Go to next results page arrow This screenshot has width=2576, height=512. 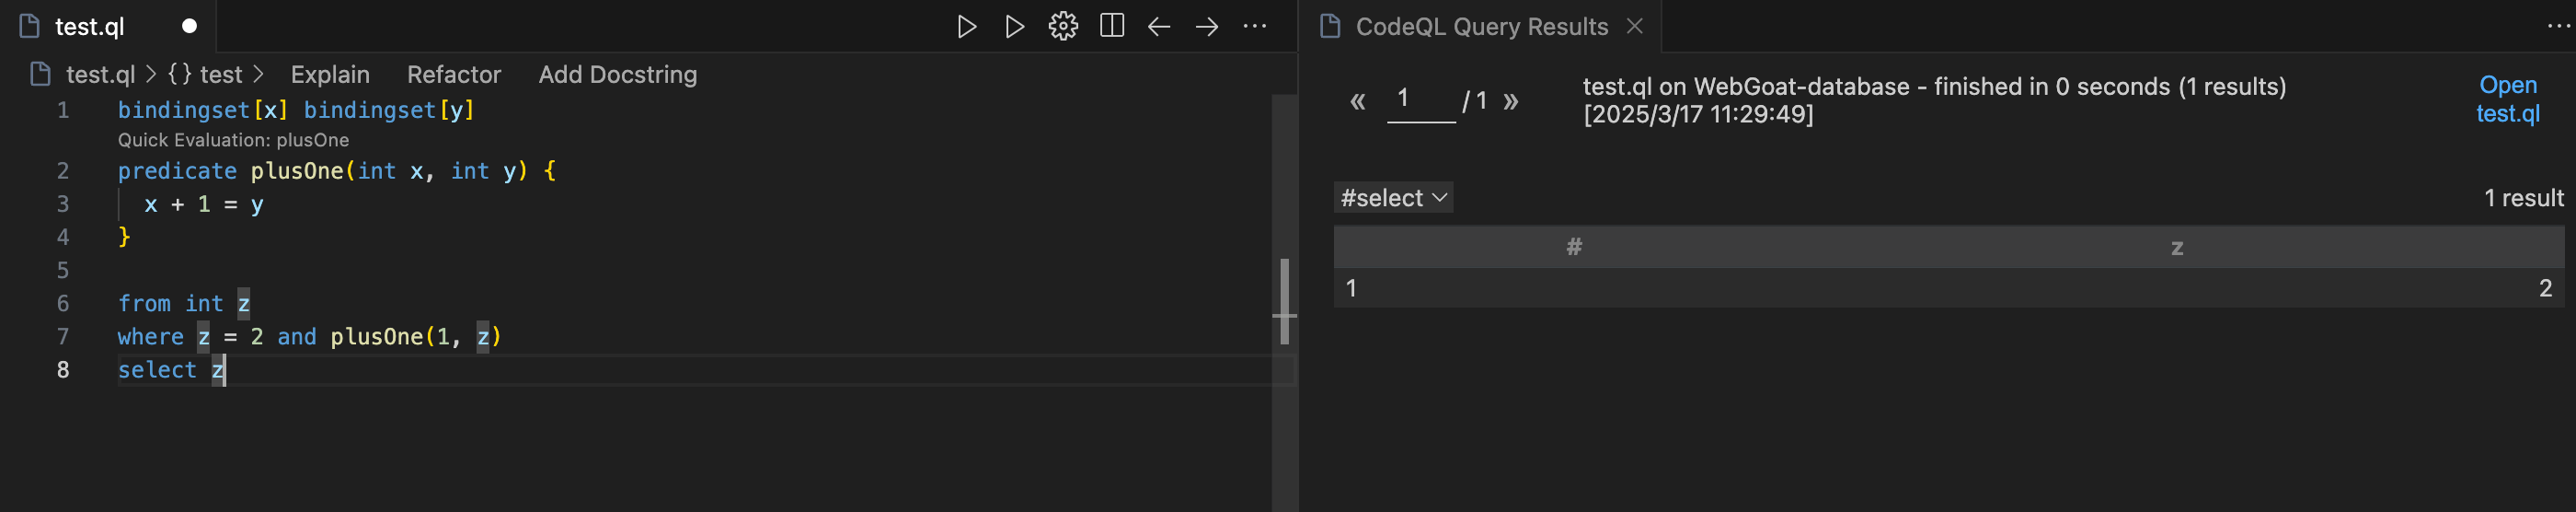[x=1511, y=101]
